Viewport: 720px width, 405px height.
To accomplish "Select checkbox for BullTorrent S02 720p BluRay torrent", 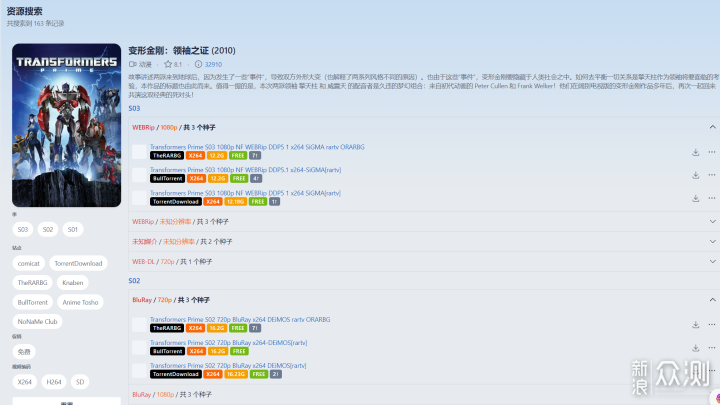I will tap(139, 347).
